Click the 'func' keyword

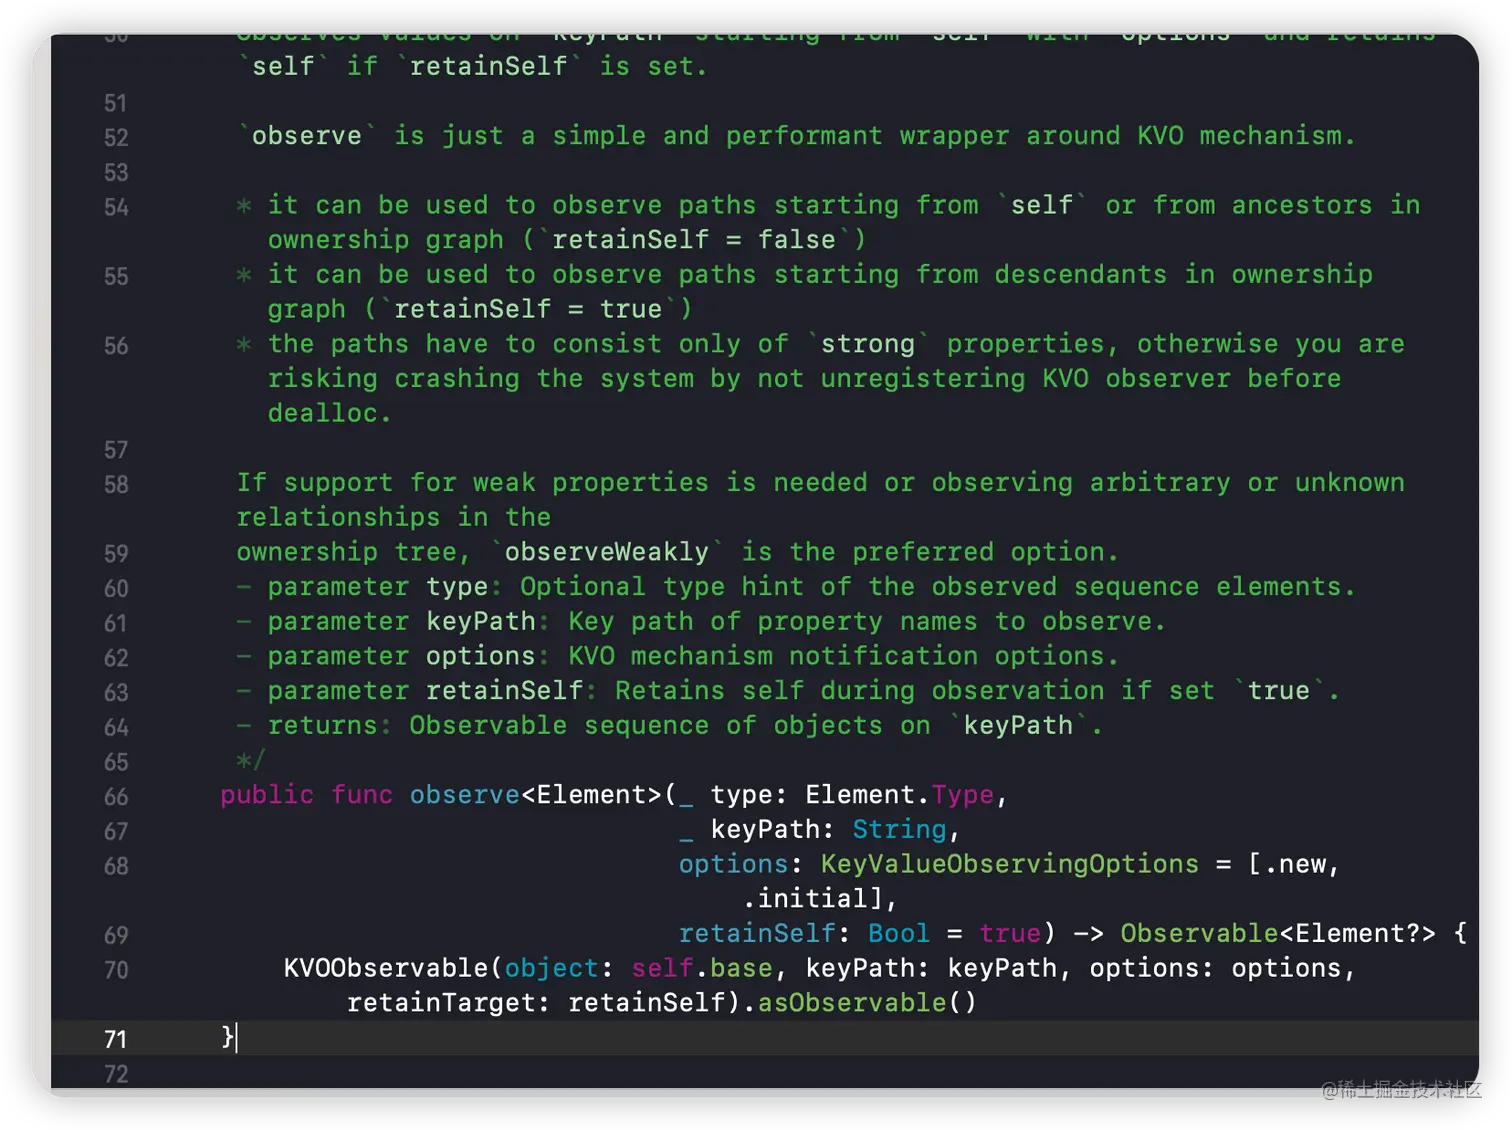pos(362,795)
